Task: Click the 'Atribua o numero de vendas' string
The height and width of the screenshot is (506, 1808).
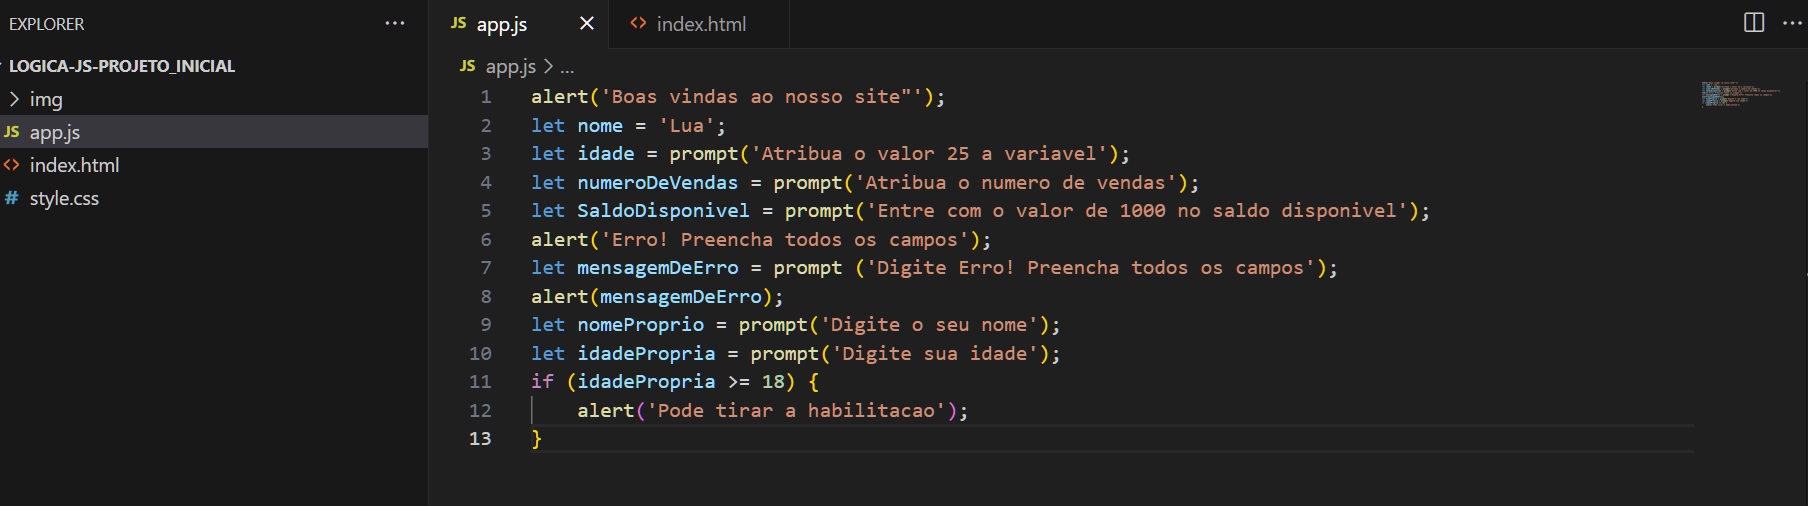Action: coord(1015,183)
